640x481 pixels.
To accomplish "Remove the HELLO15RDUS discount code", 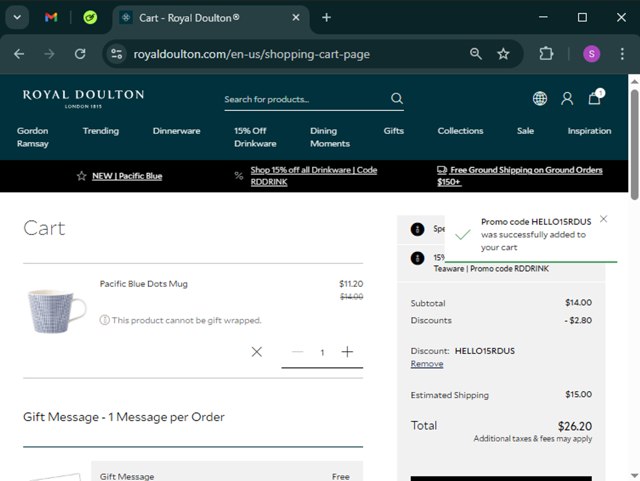I will 427,364.
